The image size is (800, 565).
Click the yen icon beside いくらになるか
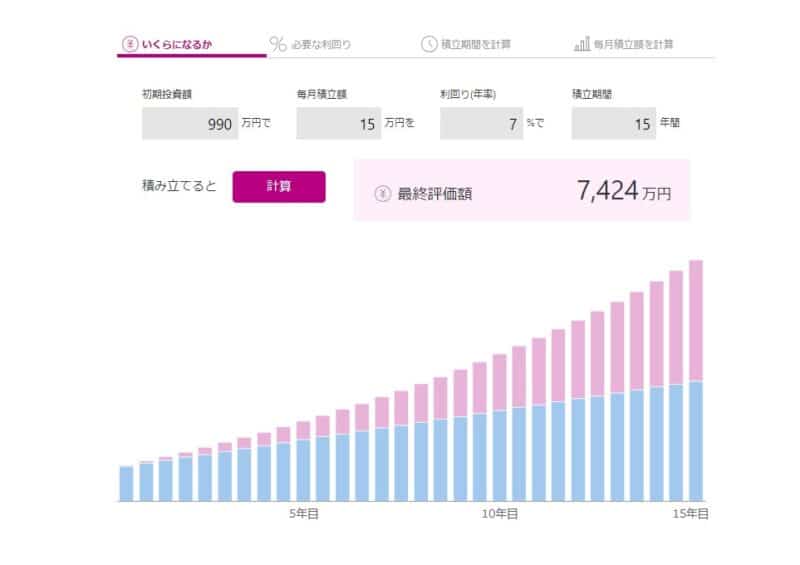pyautogui.click(x=130, y=44)
